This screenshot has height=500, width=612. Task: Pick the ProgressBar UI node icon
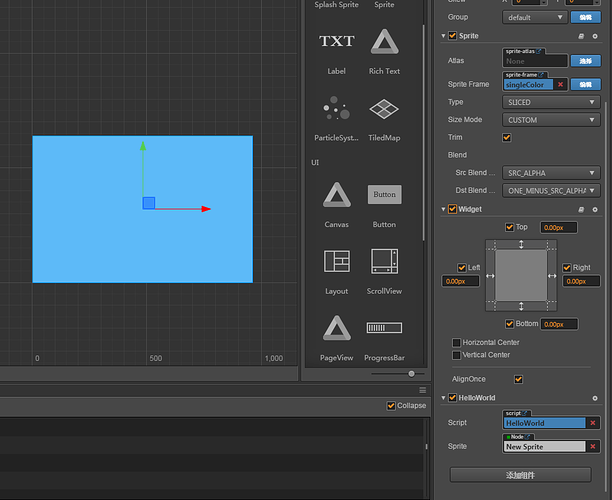(384, 327)
